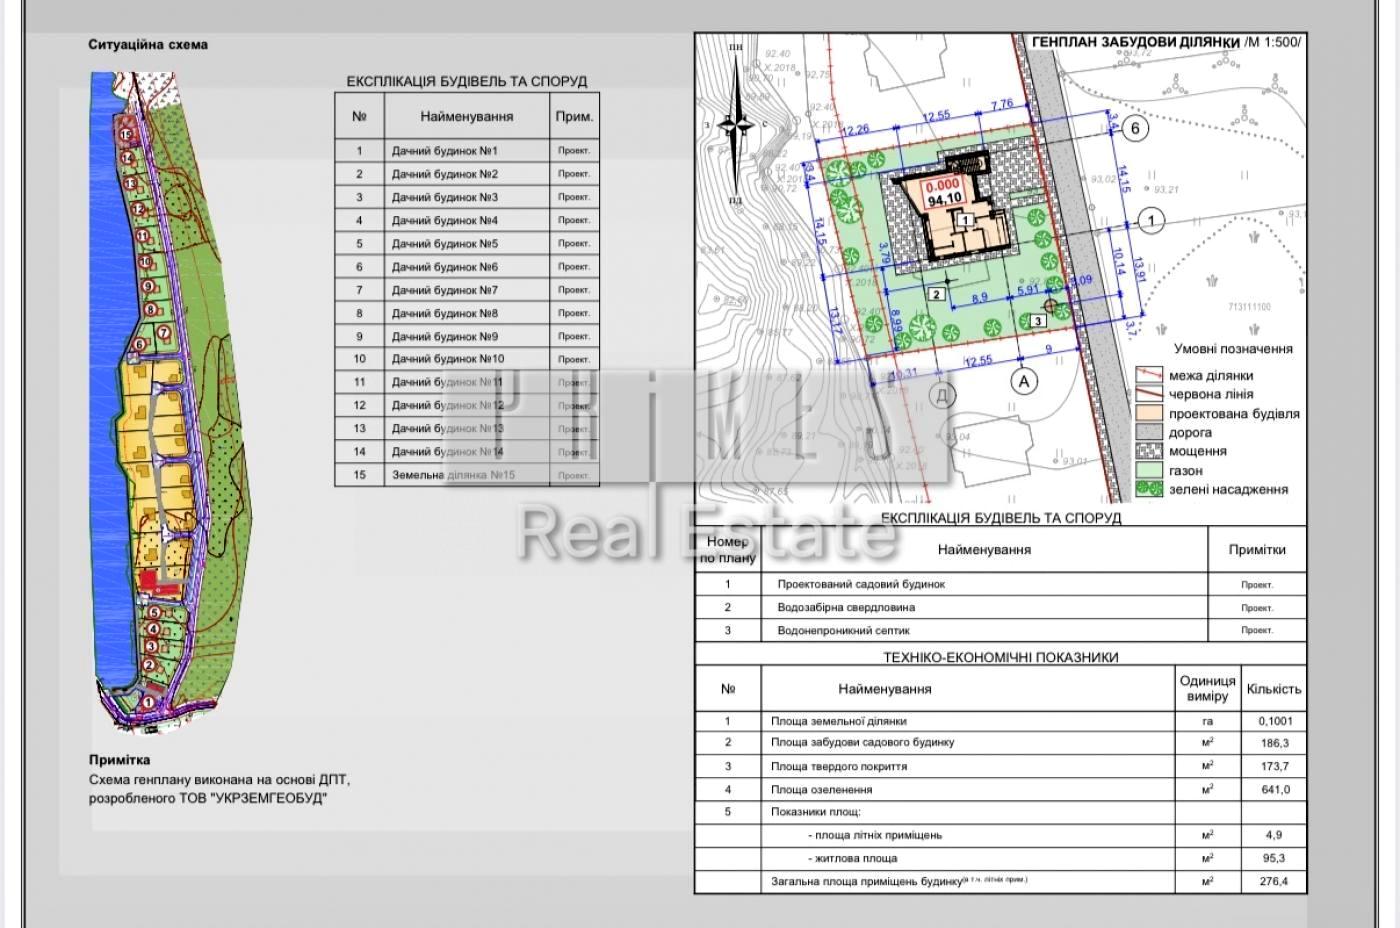Viewport: 1400px width, 928px height.
Task: Click the 'мощення' paving pattern swatch
Action: (1149, 452)
